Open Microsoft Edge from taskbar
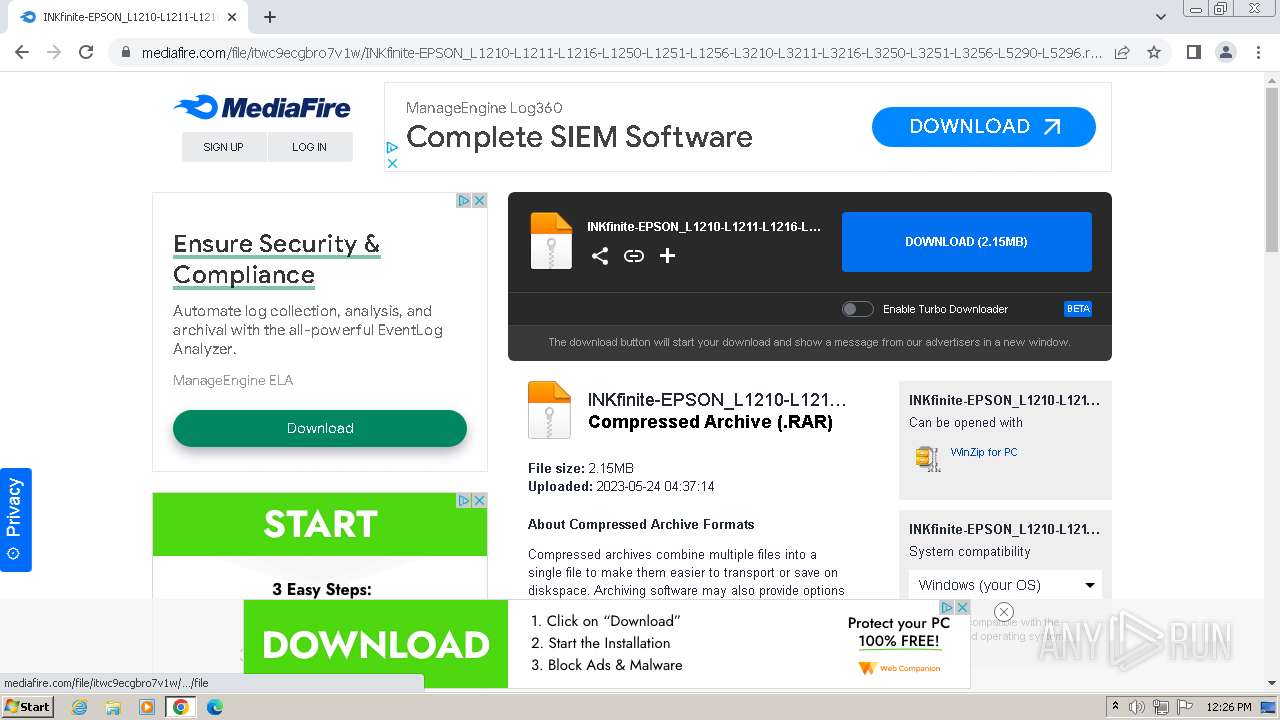The width and height of the screenshot is (1280, 720). [x=214, y=707]
